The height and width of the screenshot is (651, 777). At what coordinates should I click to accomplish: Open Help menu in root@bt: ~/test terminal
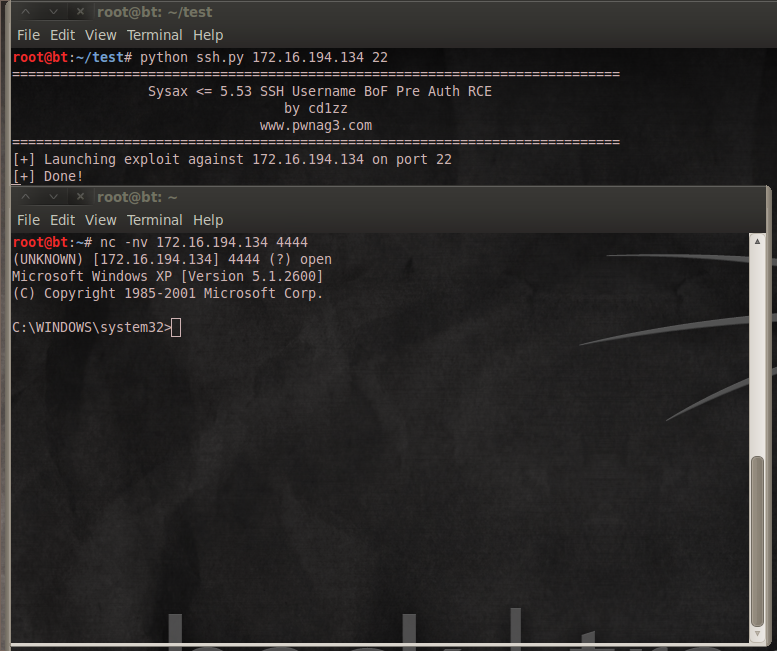coord(208,36)
